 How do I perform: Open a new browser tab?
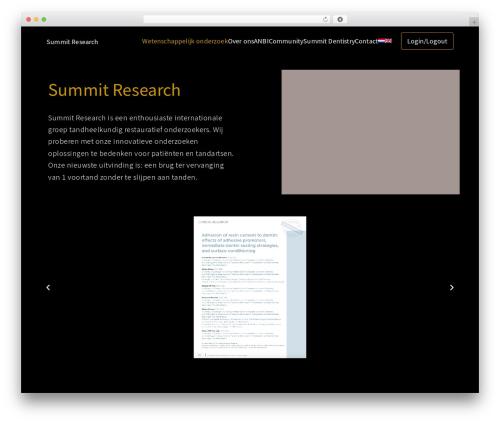474,22
